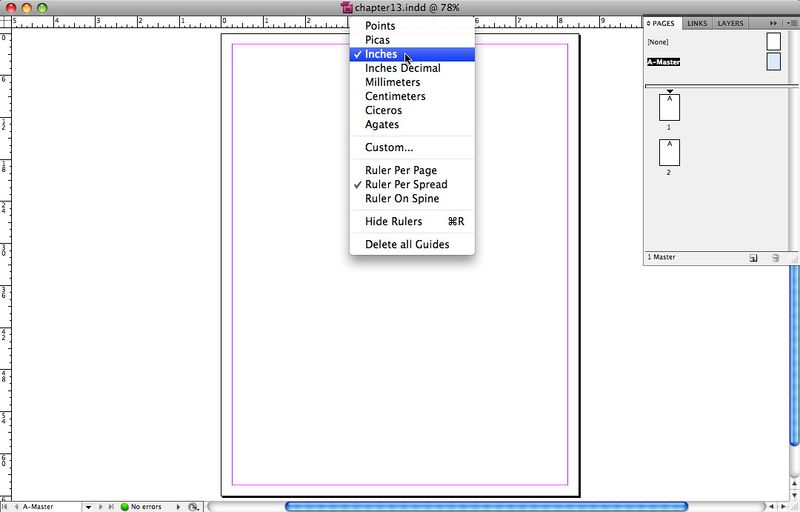
Task: Open the page selector dropdown arrow
Action: point(88,507)
